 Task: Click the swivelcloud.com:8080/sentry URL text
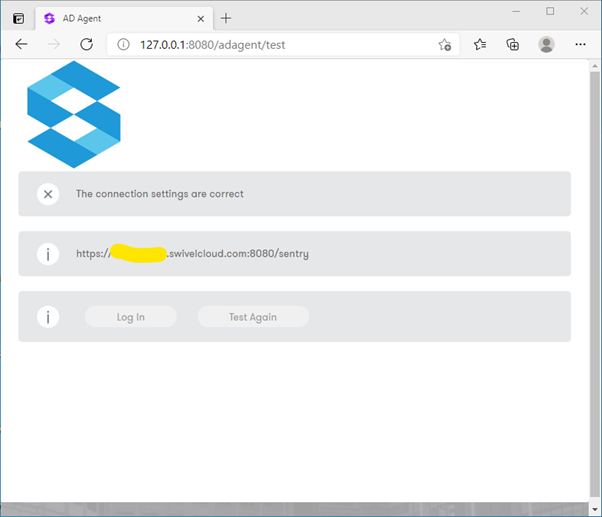click(192, 254)
